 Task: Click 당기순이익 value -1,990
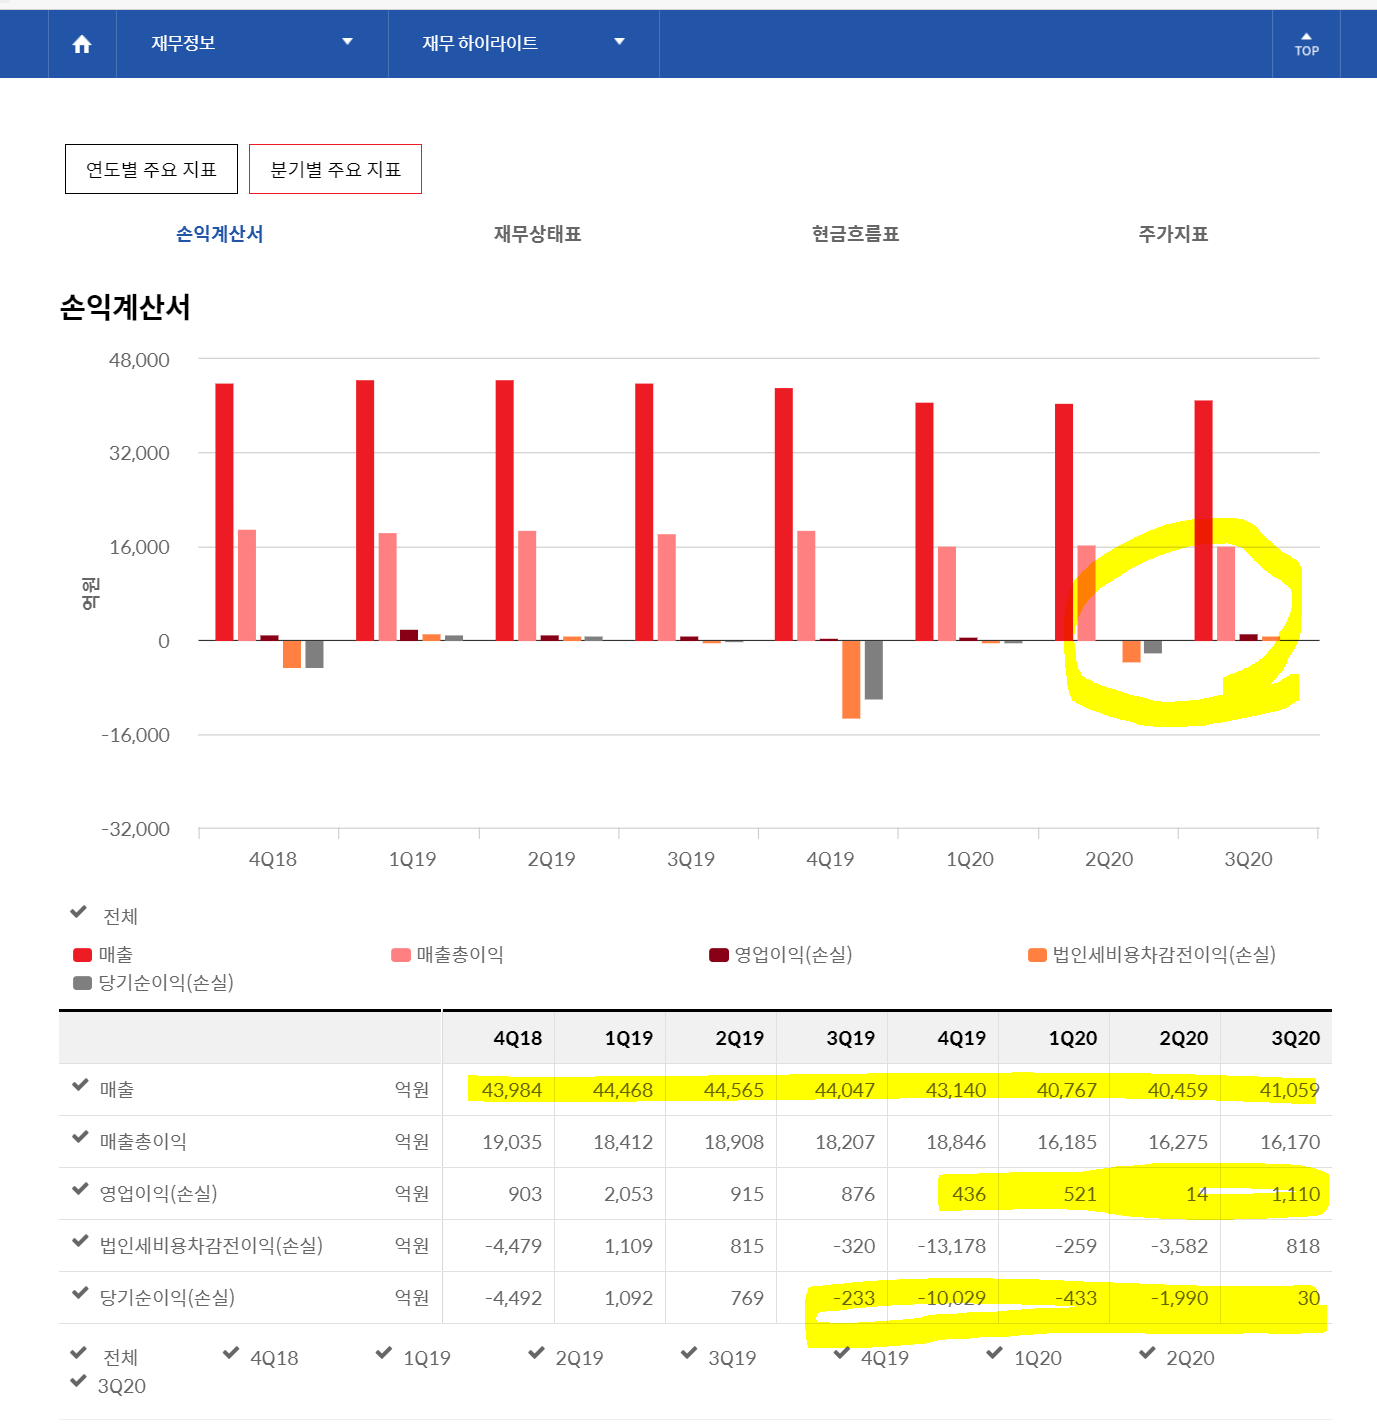click(1179, 1298)
